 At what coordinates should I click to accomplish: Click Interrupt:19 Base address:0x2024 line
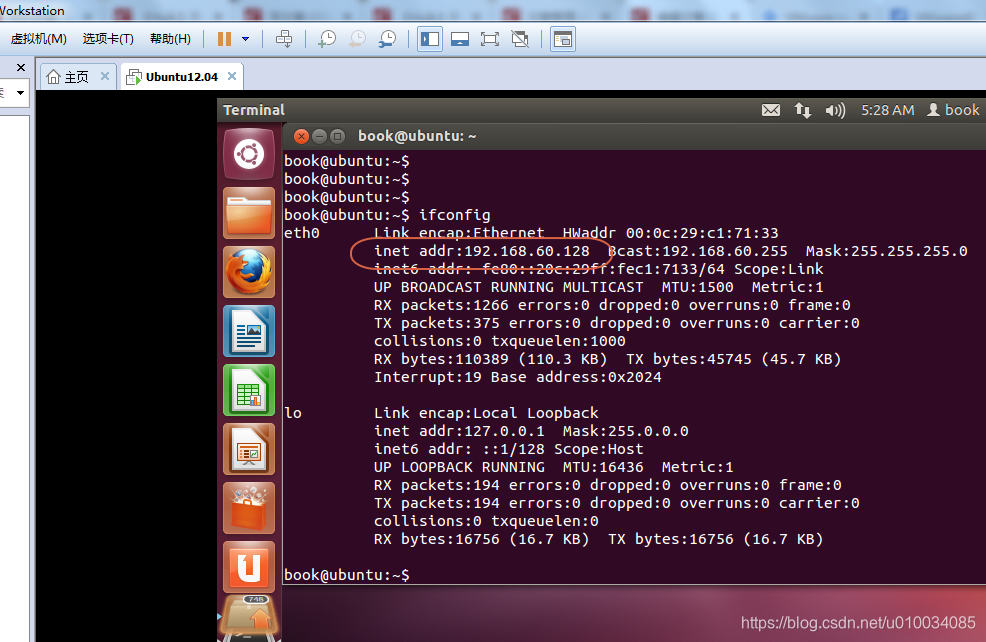click(x=518, y=377)
